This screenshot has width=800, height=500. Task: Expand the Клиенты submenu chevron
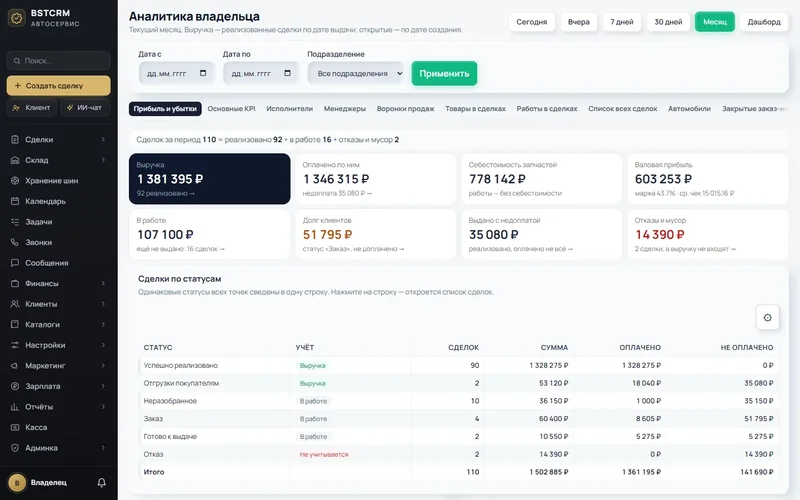(103, 304)
